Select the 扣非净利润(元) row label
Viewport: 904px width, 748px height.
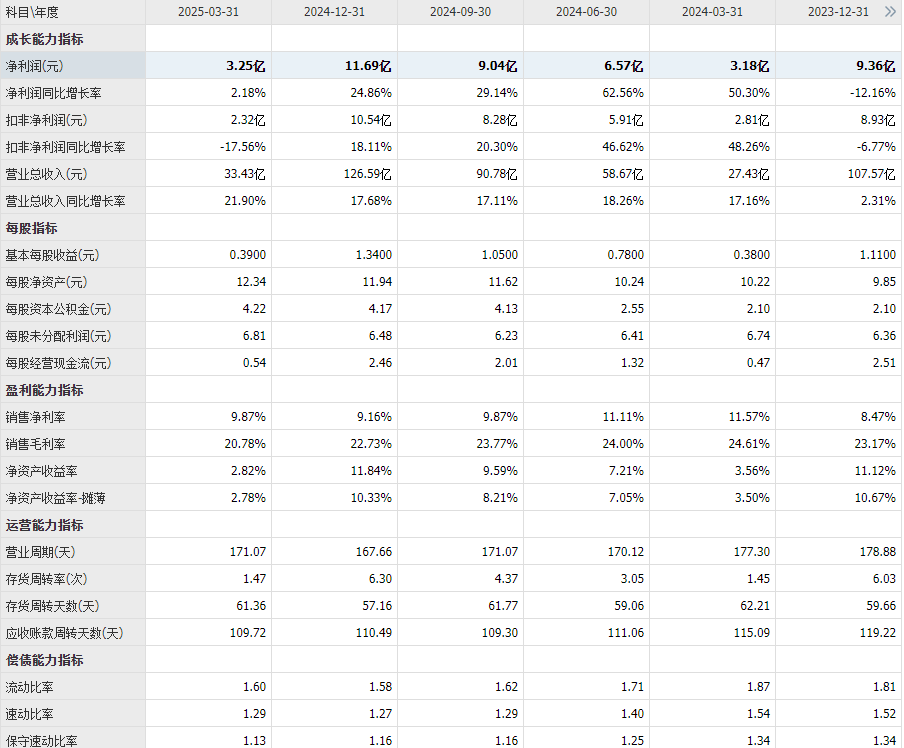tap(46, 120)
